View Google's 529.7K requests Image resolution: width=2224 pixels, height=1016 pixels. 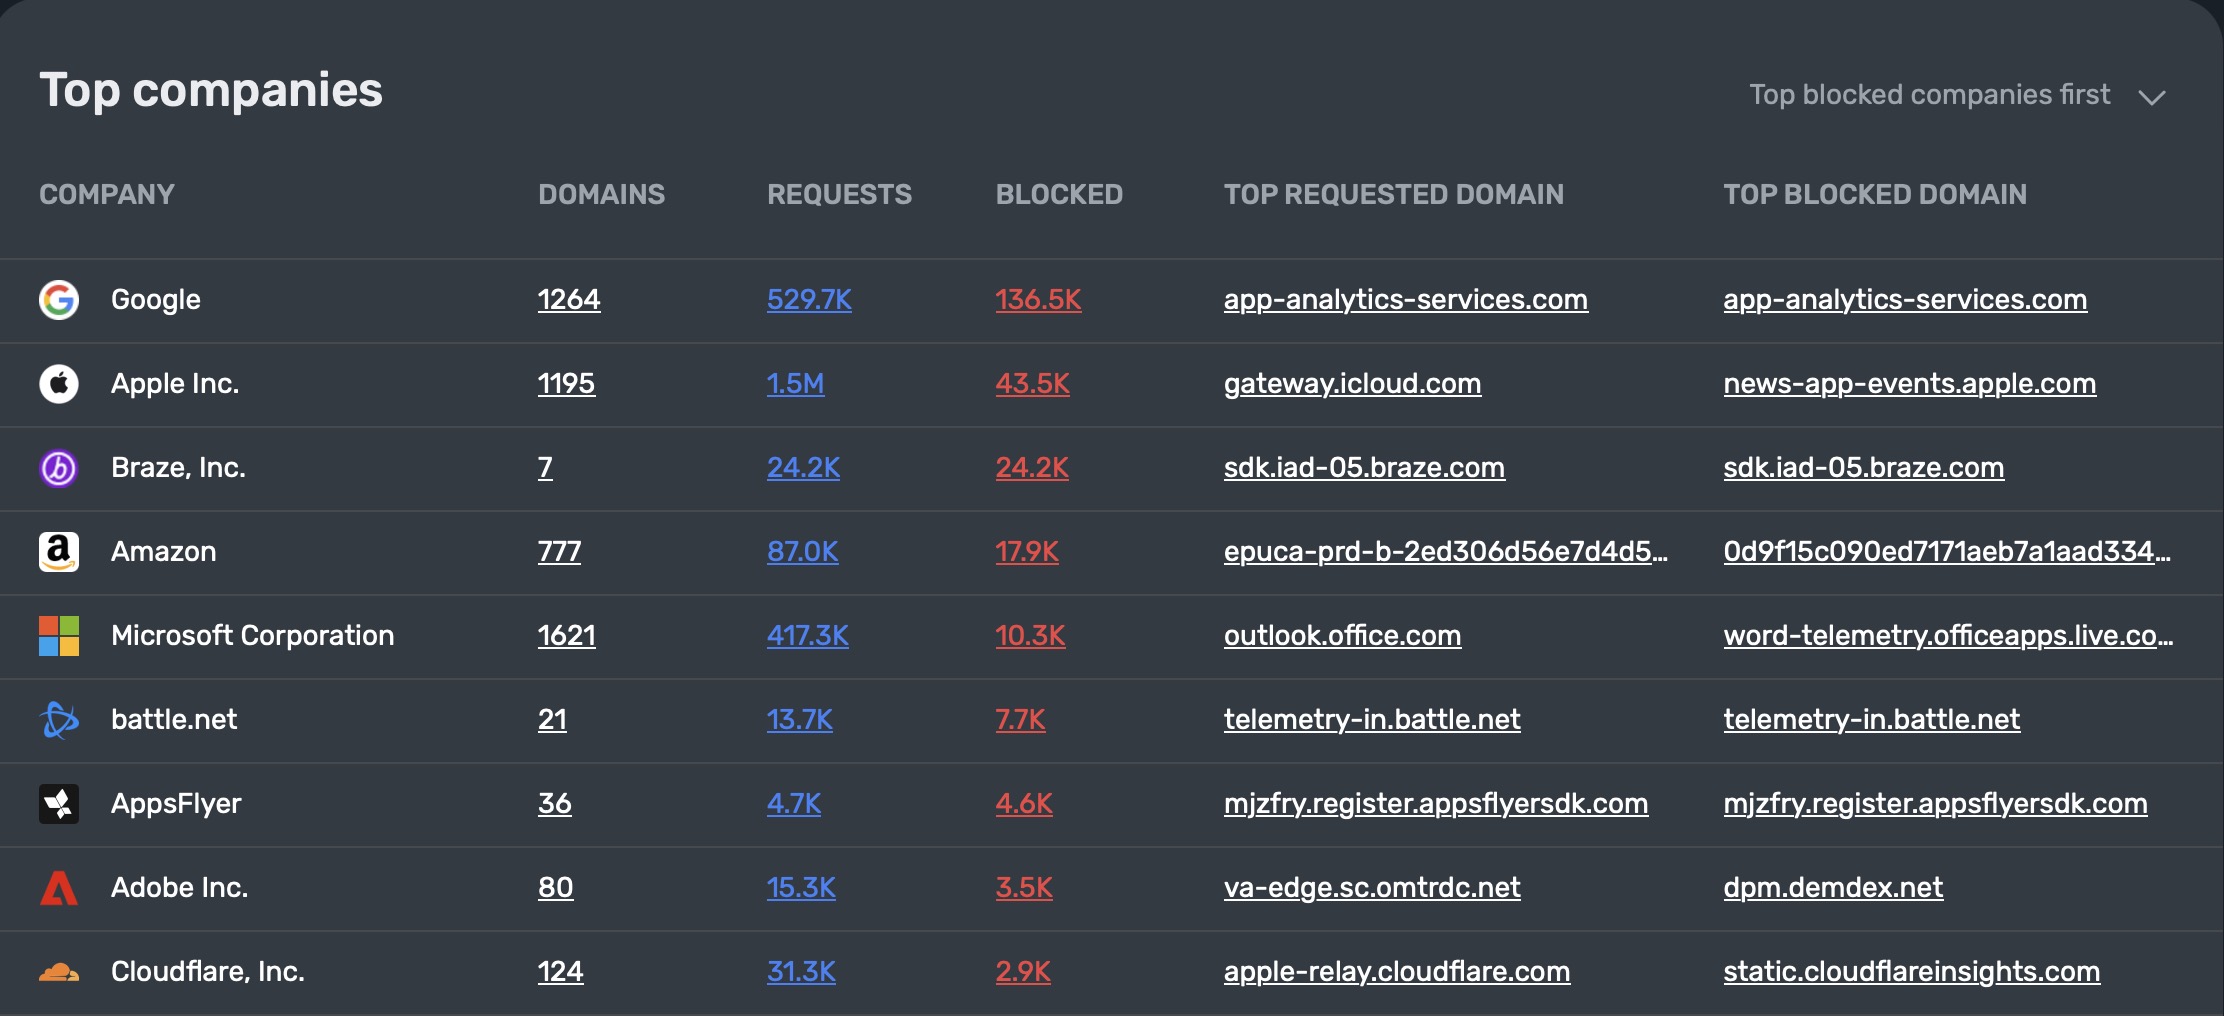pyautogui.click(x=809, y=300)
